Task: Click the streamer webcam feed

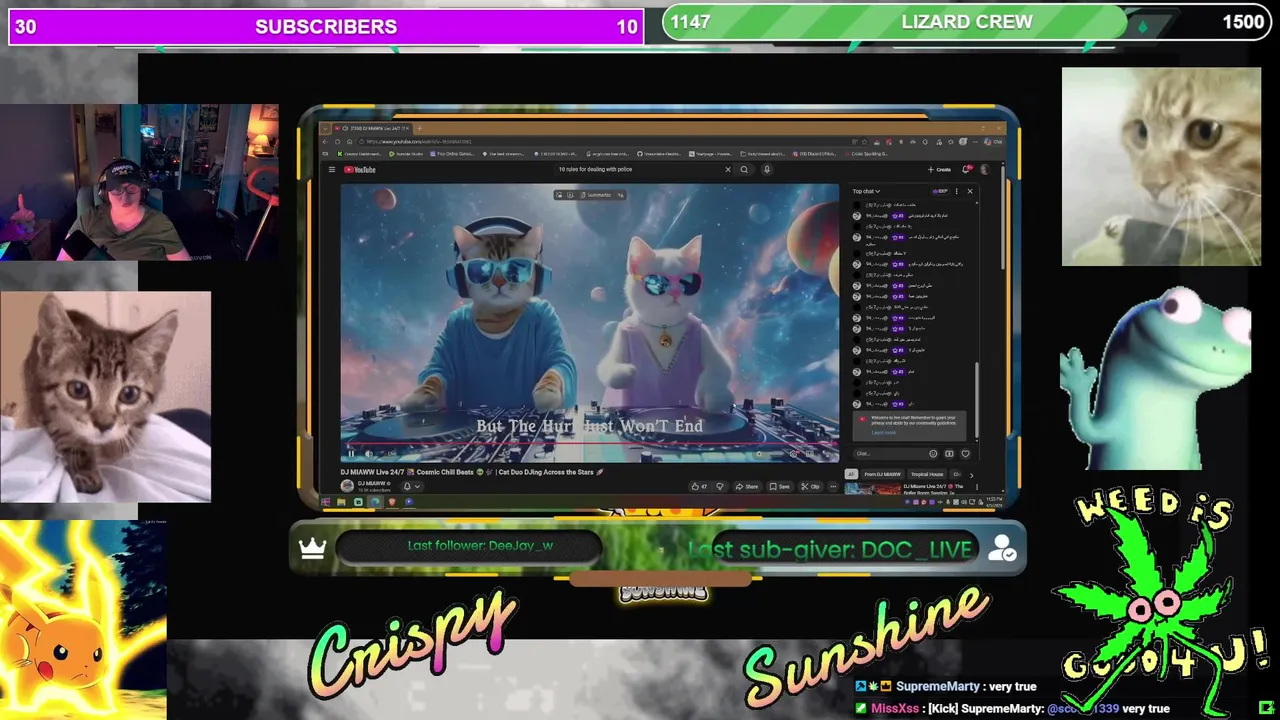Action: 139,182
